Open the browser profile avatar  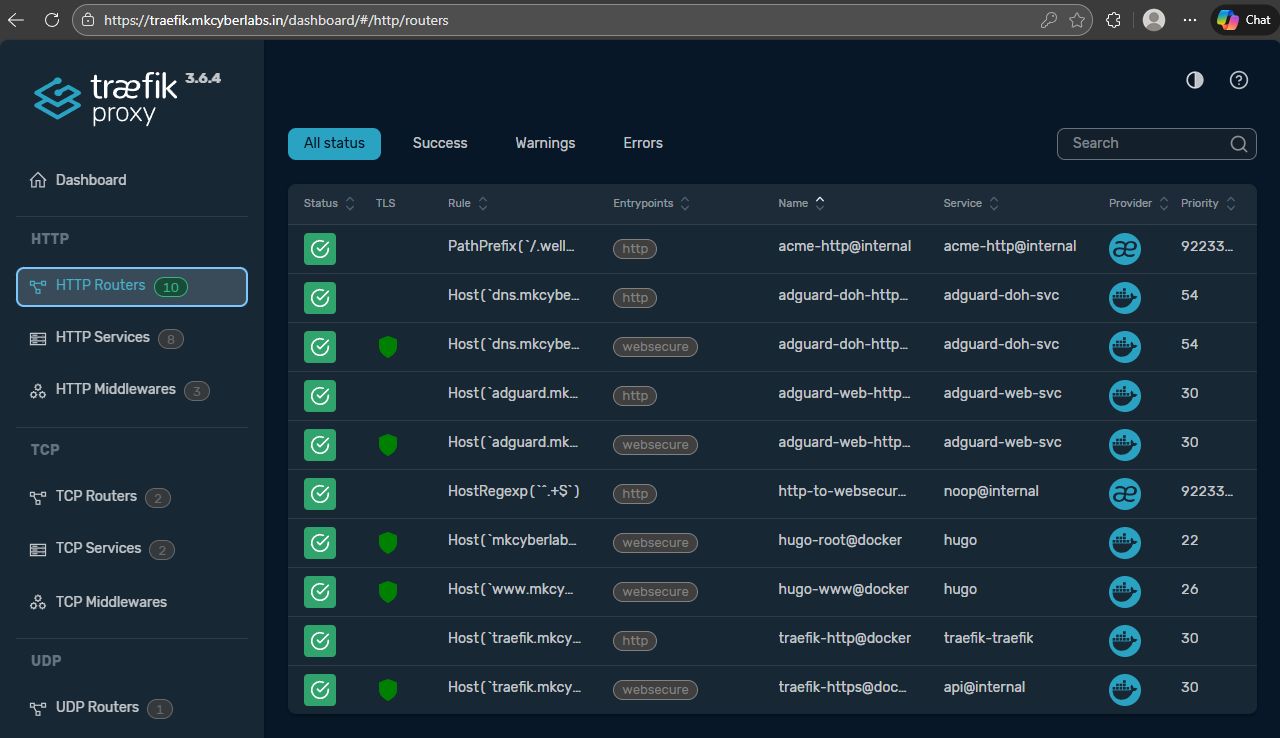pyautogui.click(x=1154, y=20)
